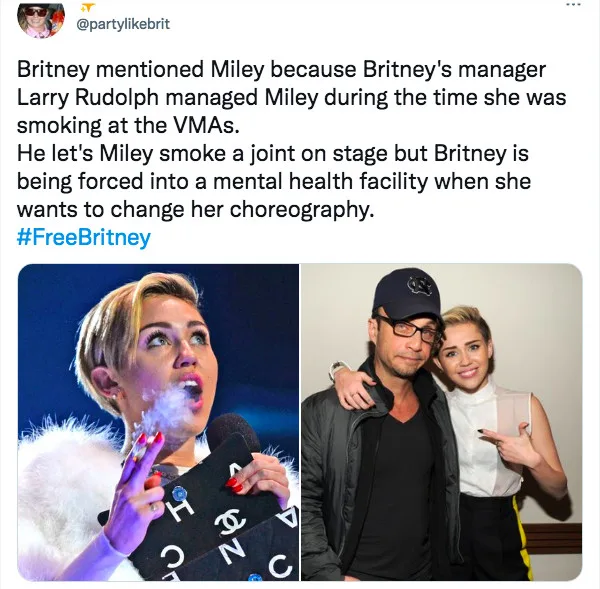
Task: Open the #FreeBritney hashtag
Action: point(84,237)
